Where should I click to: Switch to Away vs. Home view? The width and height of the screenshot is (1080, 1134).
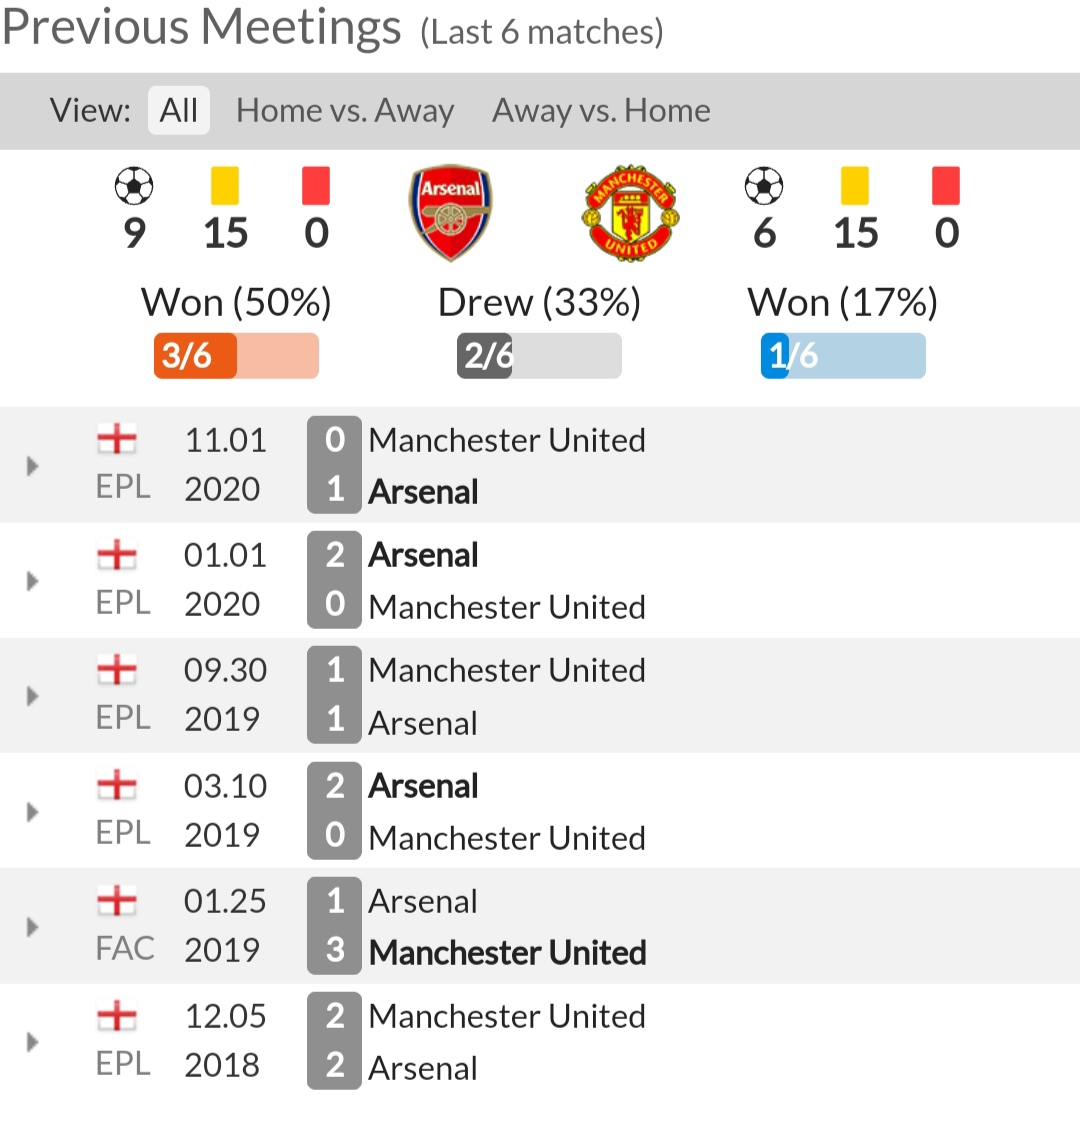pos(601,111)
